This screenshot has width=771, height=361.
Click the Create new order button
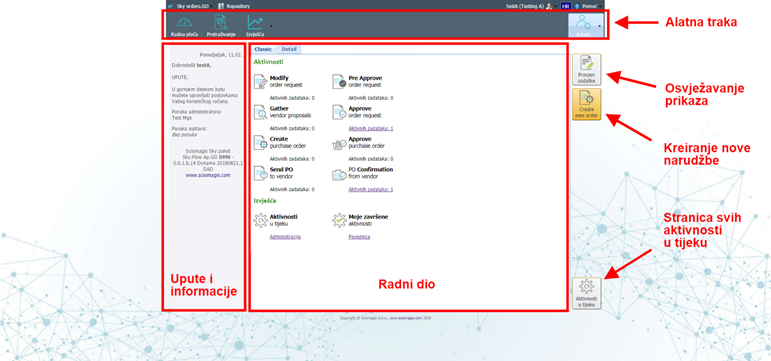[x=587, y=104]
